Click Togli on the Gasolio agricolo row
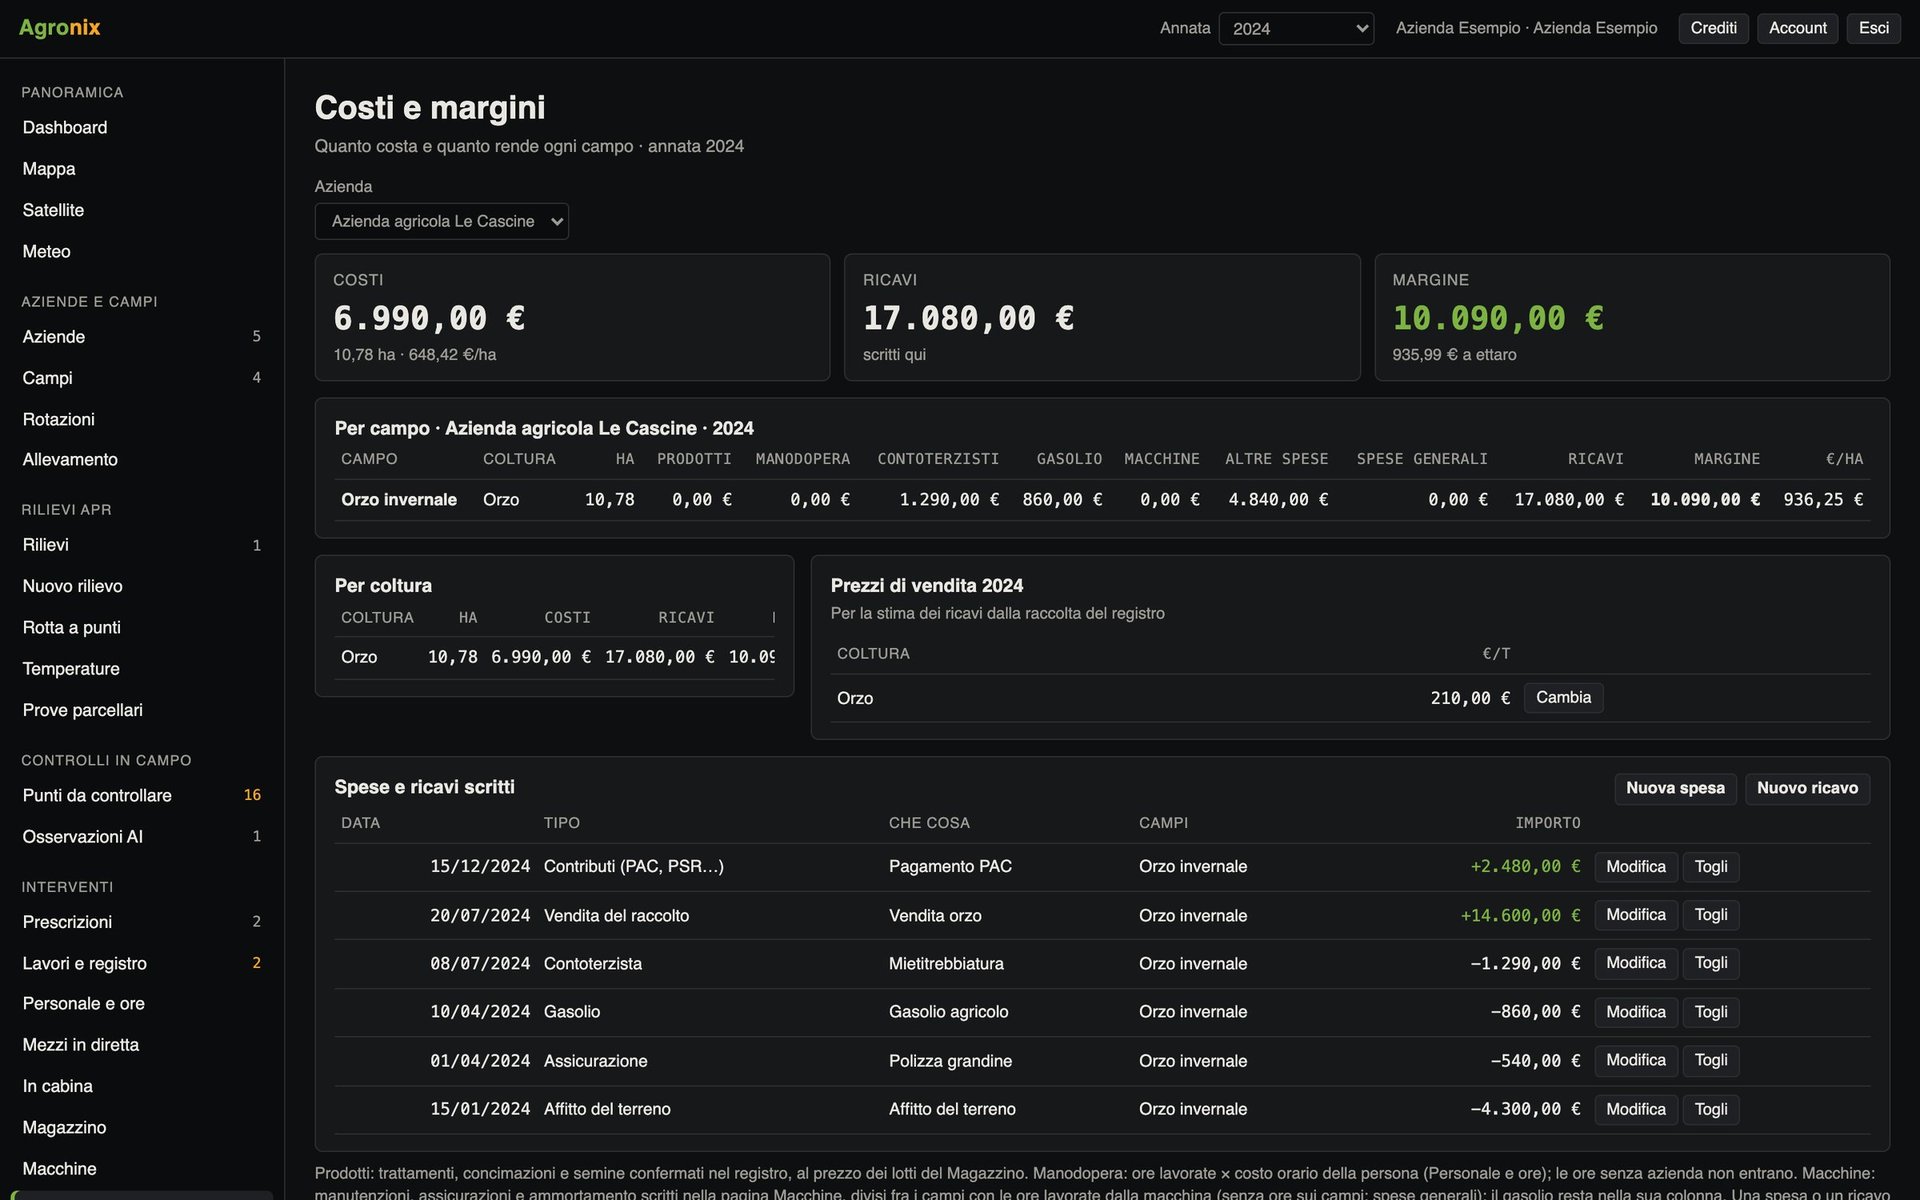 click(1711, 1012)
